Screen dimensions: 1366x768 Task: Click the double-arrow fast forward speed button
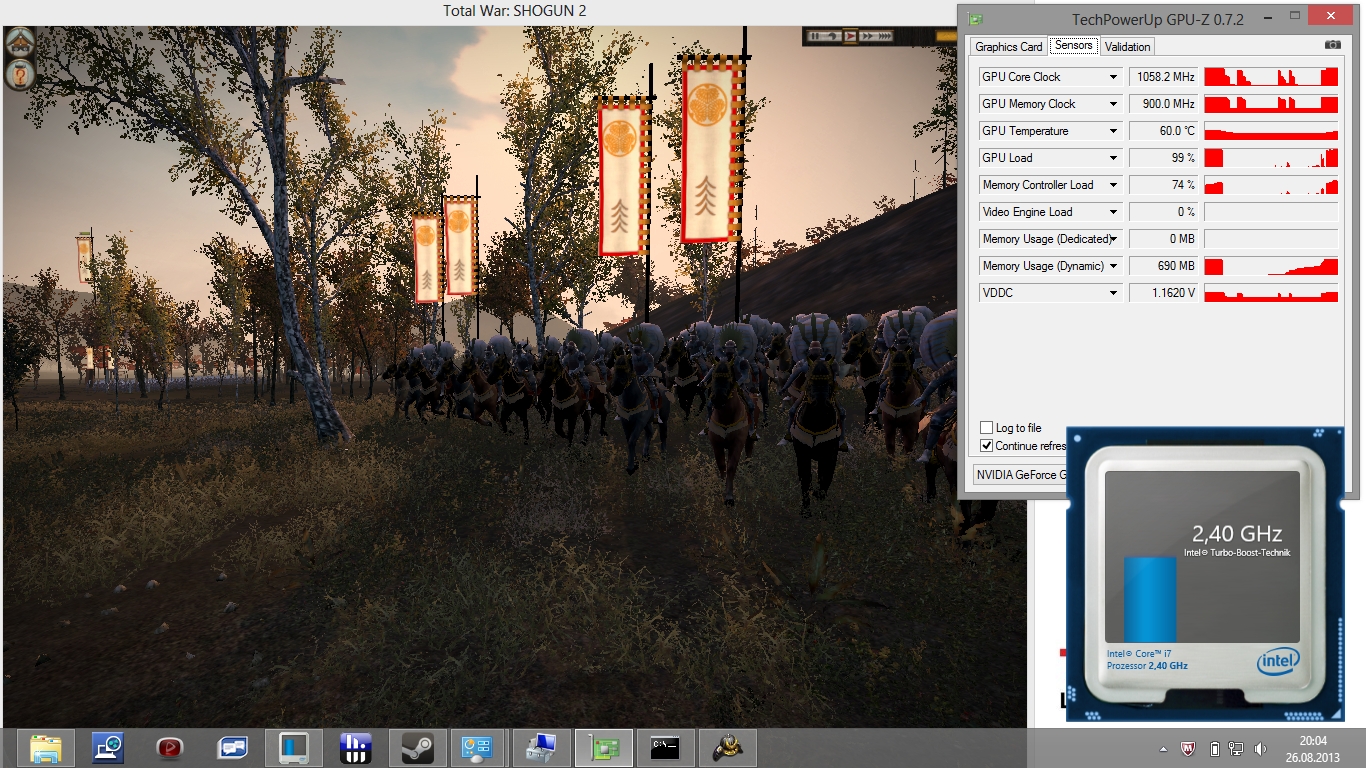(866, 36)
